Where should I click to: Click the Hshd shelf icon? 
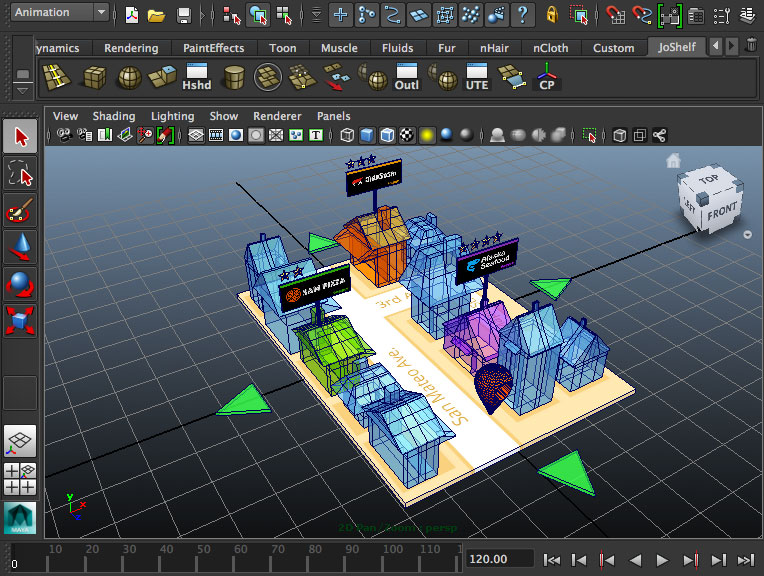click(196, 78)
